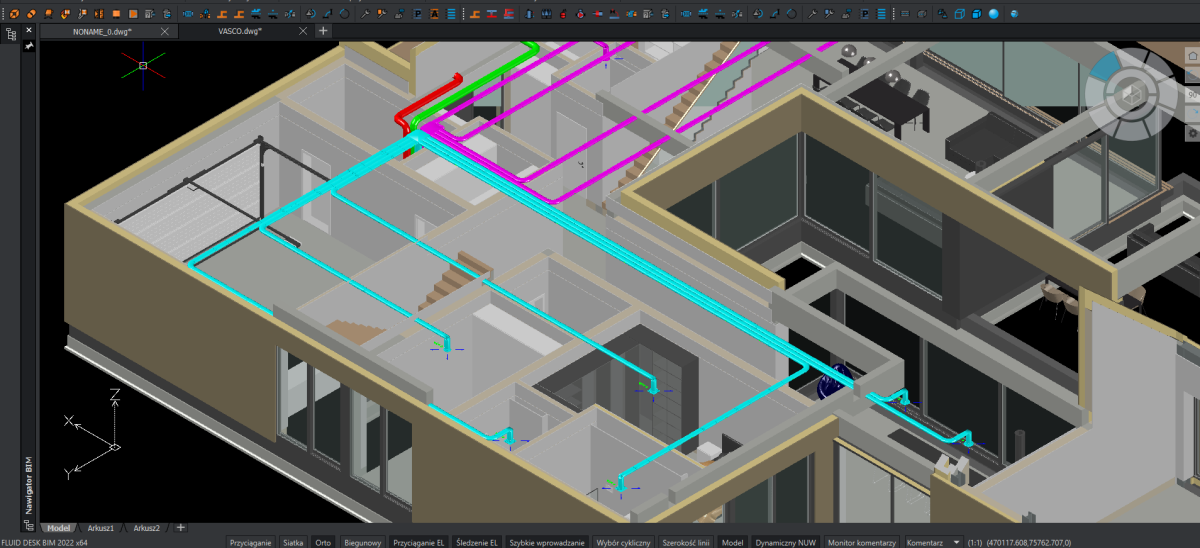This screenshot has height=548, width=1200.
Task: Click the globe icon at toolbar end
Action: [x=1014, y=14]
